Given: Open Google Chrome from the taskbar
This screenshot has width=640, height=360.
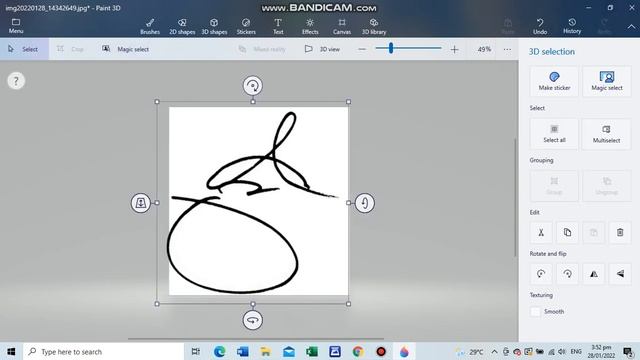Looking at the screenshot, I should tap(358, 351).
